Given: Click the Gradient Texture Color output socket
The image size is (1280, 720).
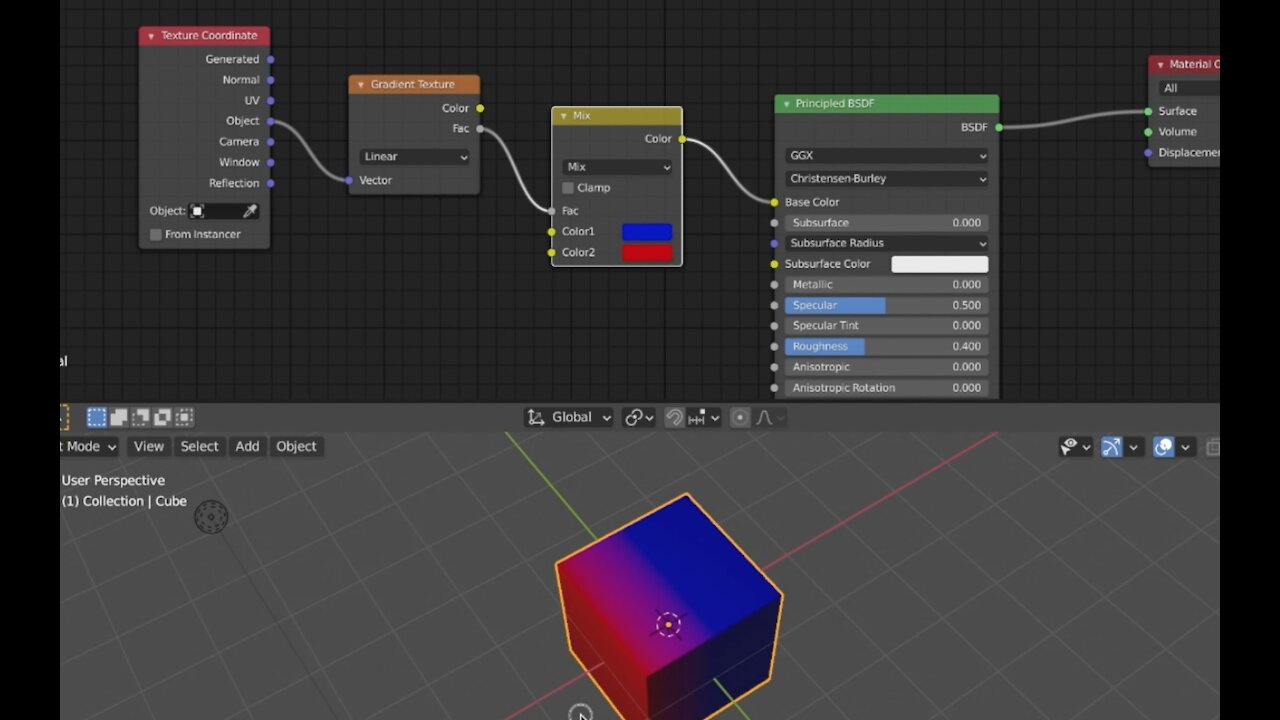Looking at the screenshot, I should [480, 108].
